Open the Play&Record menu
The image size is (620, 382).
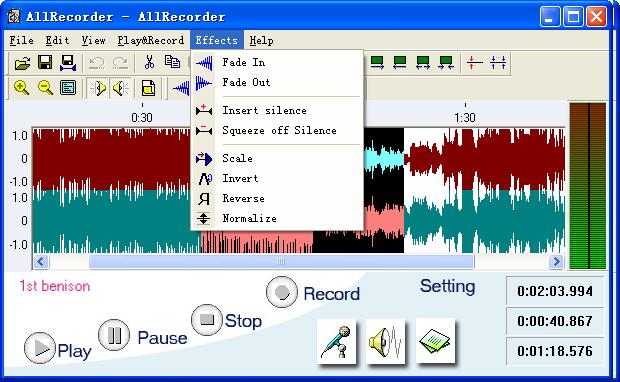coord(151,40)
